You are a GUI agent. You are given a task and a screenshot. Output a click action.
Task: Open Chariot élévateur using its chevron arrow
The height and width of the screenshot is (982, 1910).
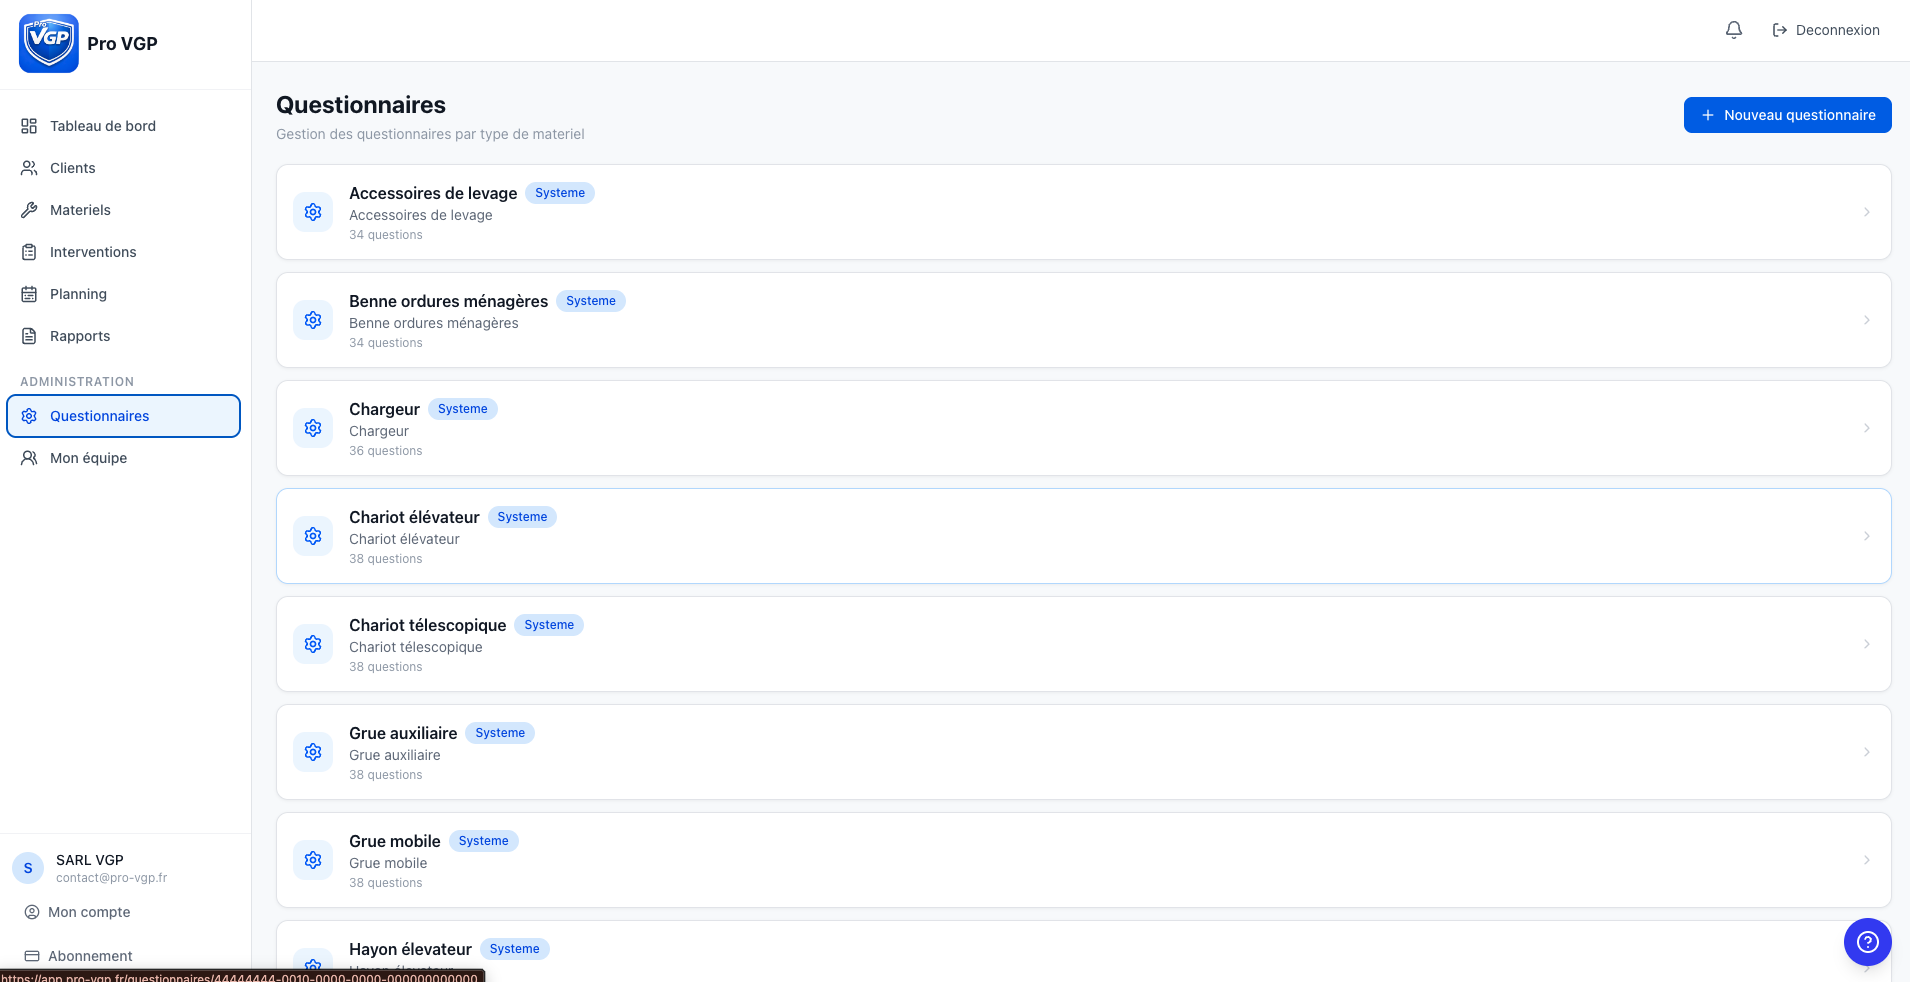coord(1866,536)
